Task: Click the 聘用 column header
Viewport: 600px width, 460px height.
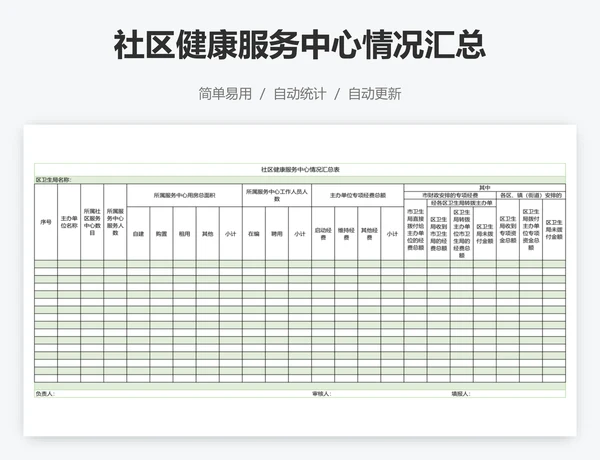Action: pyautogui.click(x=277, y=233)
